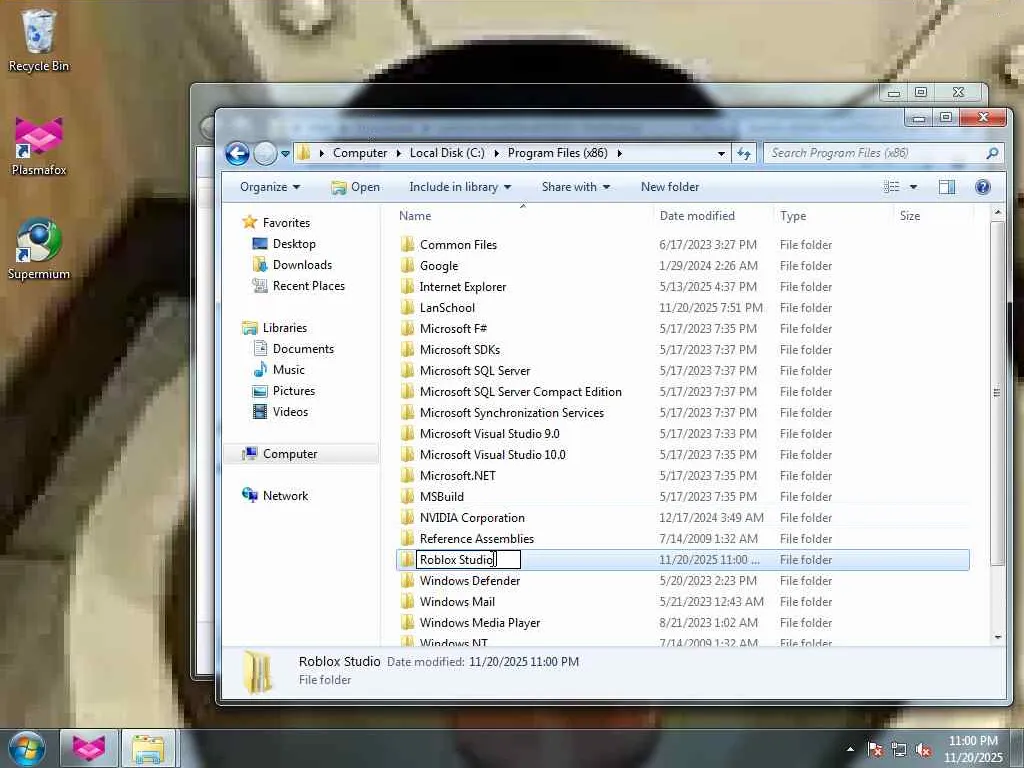1024x768 pixels.
Task: Select Libraries in the navigation pane
Action: click(284, 328)
